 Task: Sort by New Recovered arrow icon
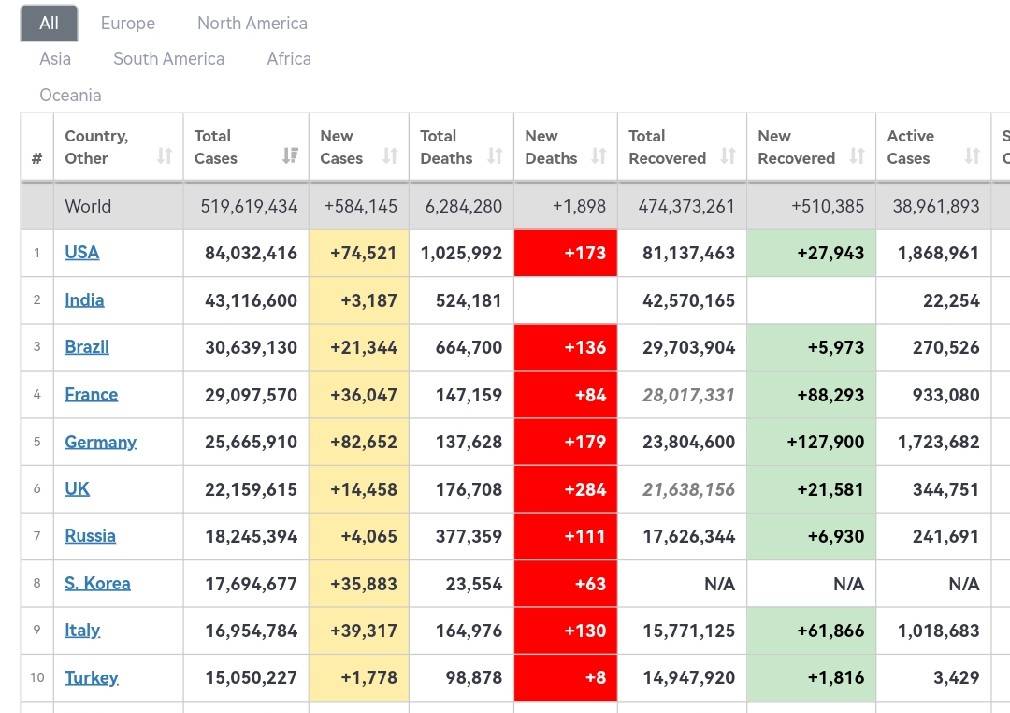click(x=857, y=156)
